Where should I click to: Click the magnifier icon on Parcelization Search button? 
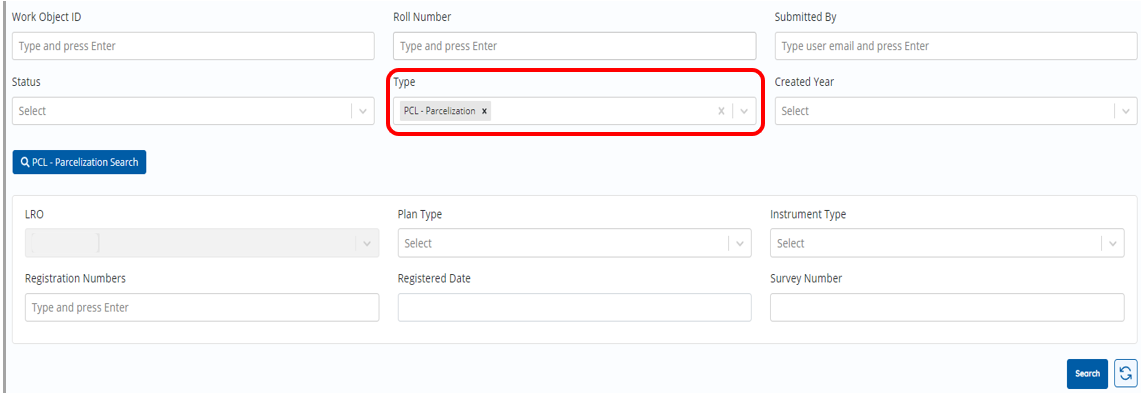point(26,162)
